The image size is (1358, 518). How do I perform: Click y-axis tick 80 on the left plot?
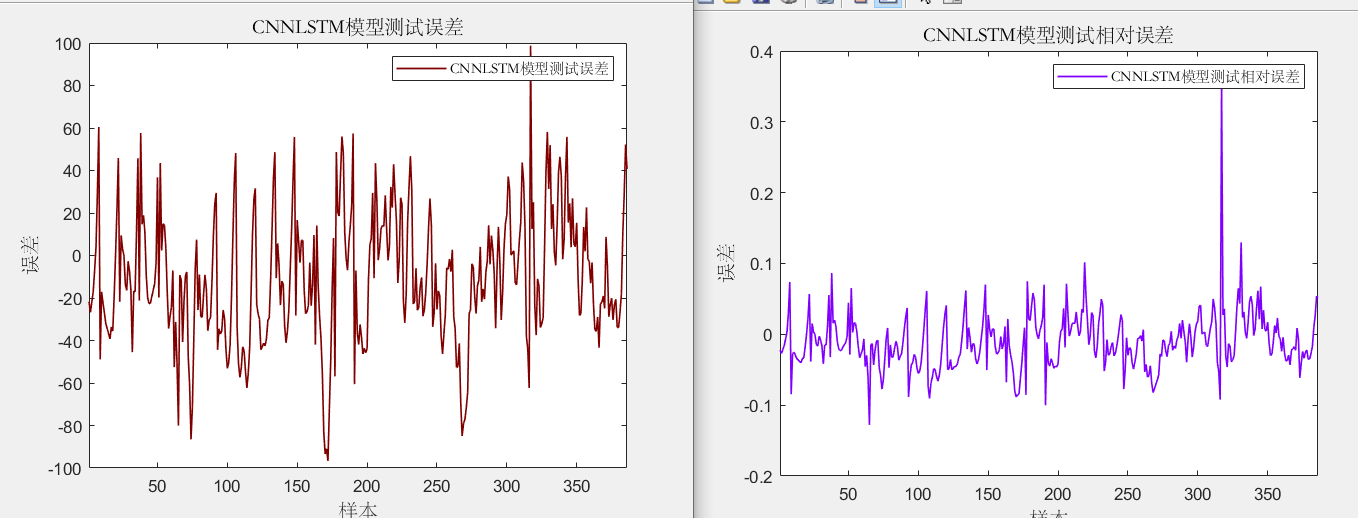pos(72,86)
